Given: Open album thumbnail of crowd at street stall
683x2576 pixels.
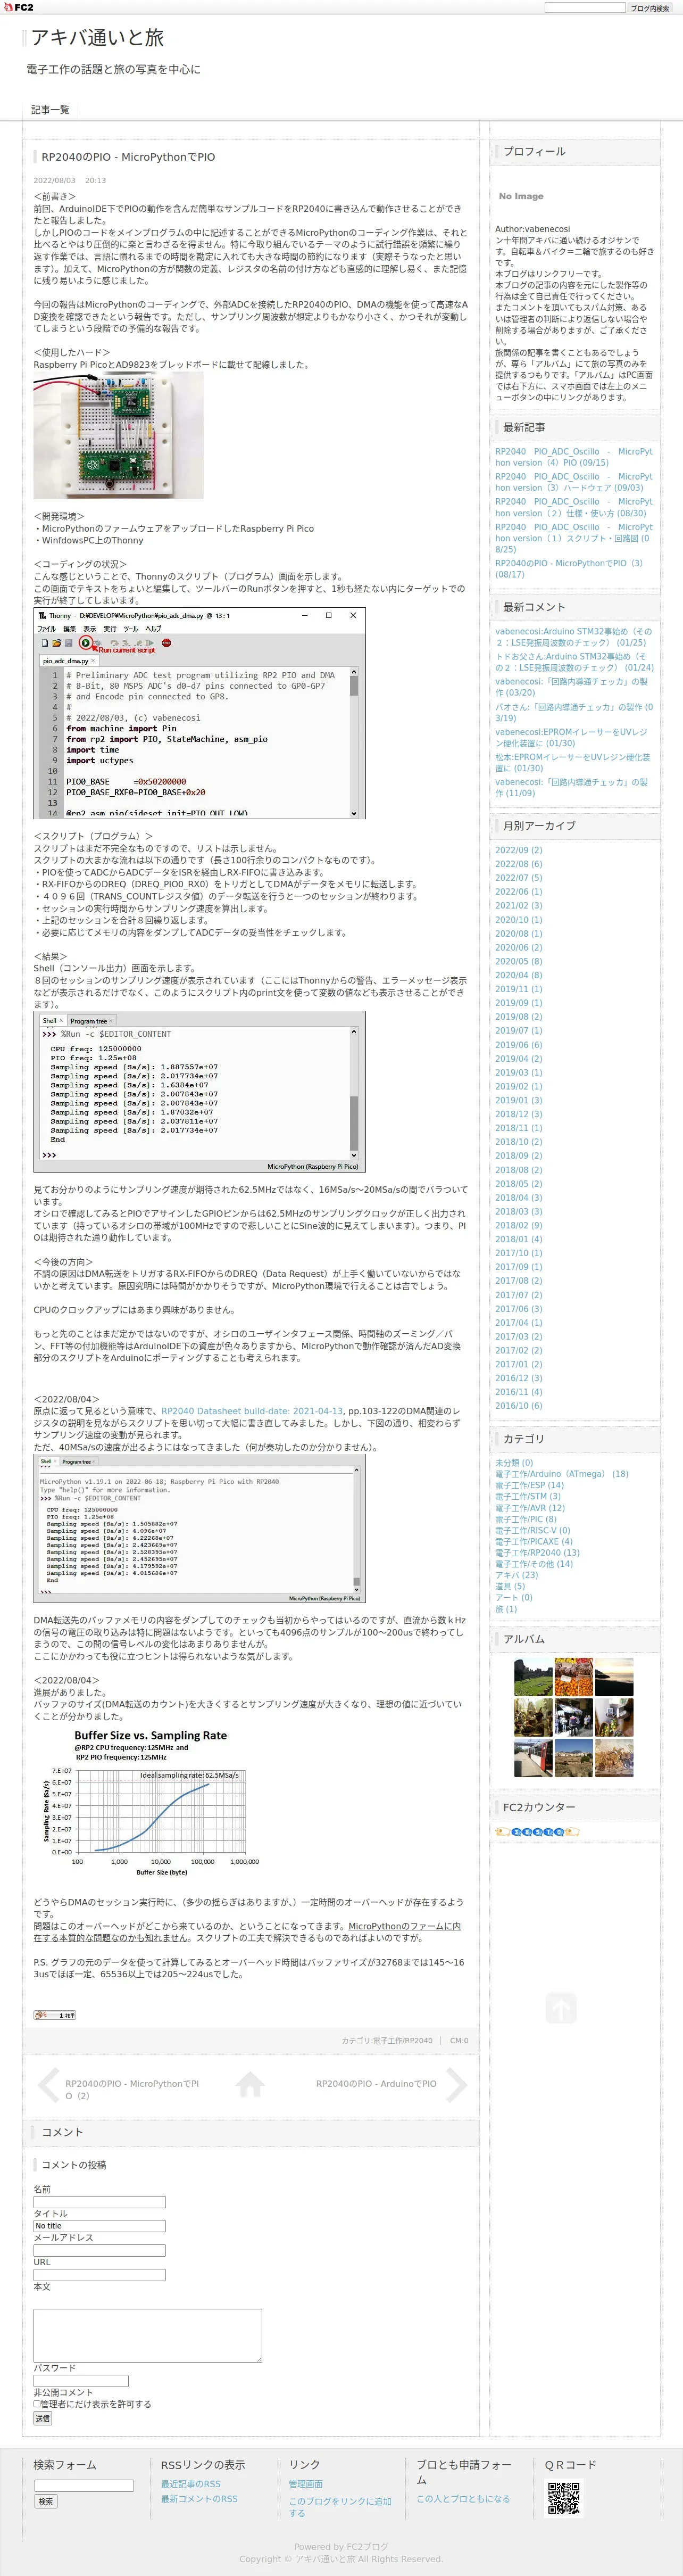Looking at the screenshot, I should coord(574,1718).
